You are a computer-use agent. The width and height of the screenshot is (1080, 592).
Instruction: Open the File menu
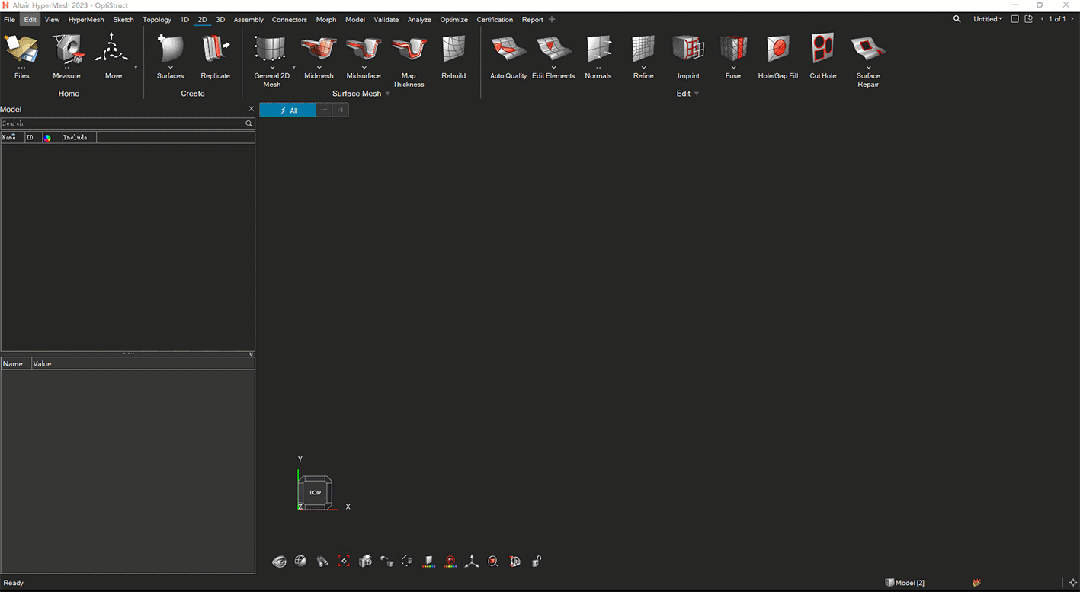click(9, 19)
